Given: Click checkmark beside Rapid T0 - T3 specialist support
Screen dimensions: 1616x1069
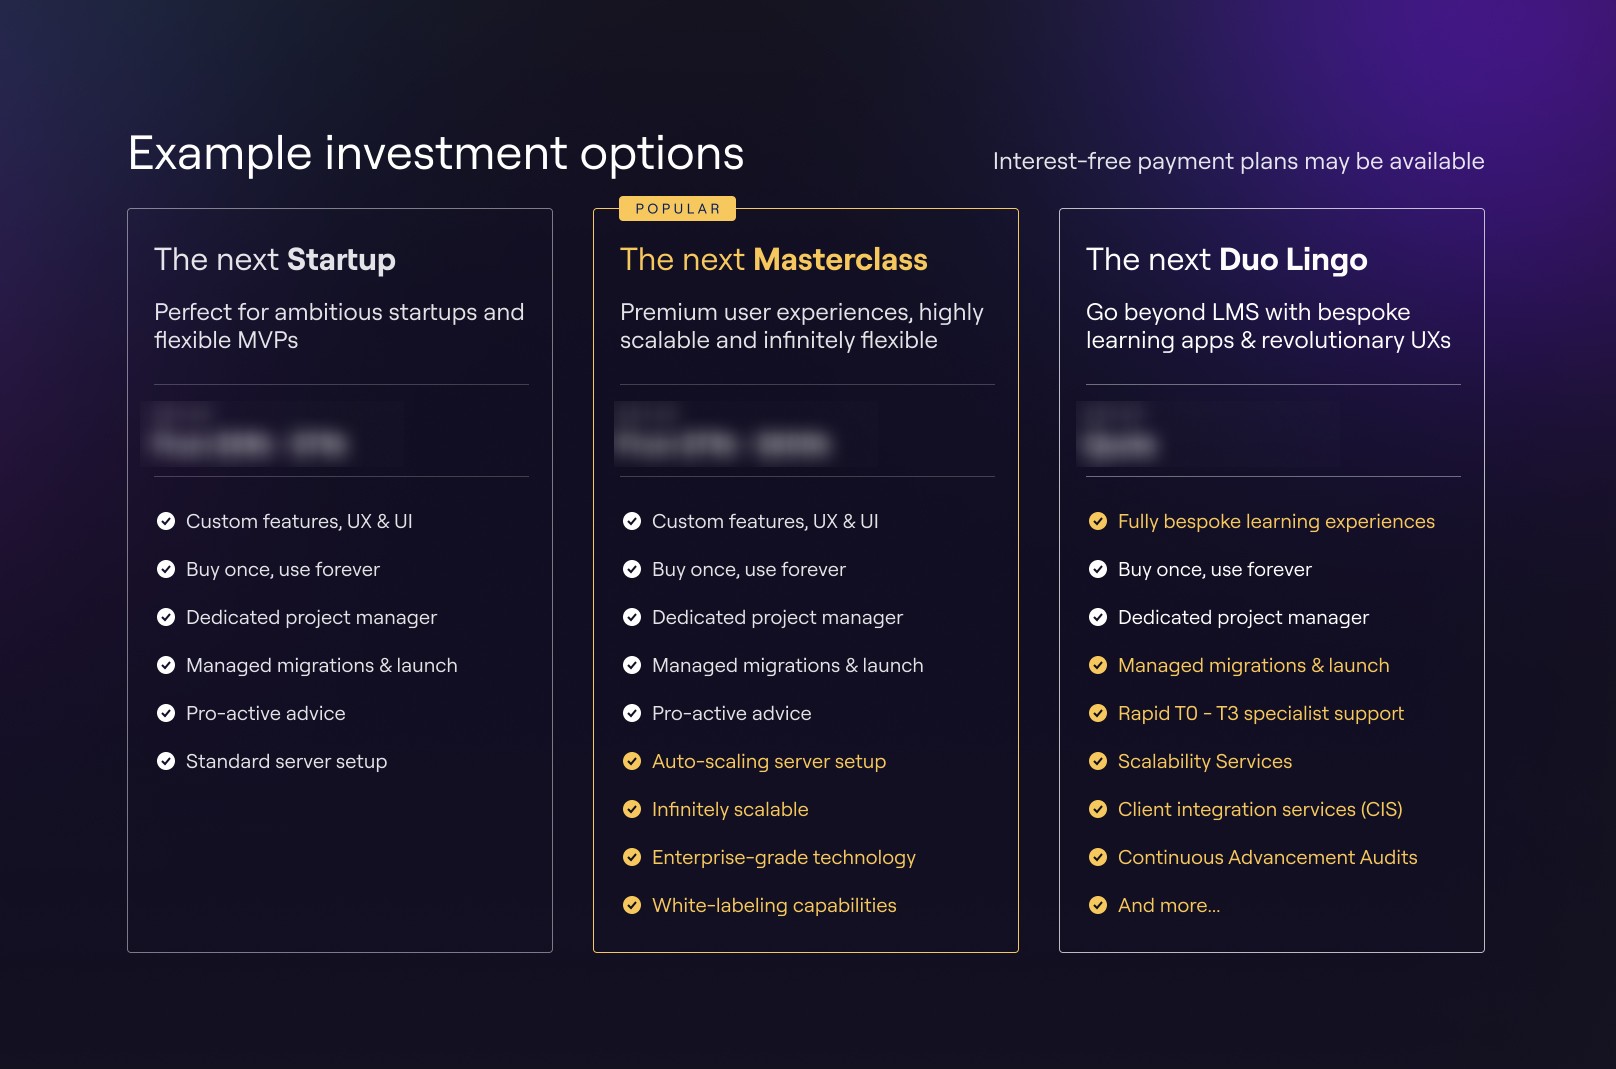Looking at the screenshot, I should coord(1098,713).
